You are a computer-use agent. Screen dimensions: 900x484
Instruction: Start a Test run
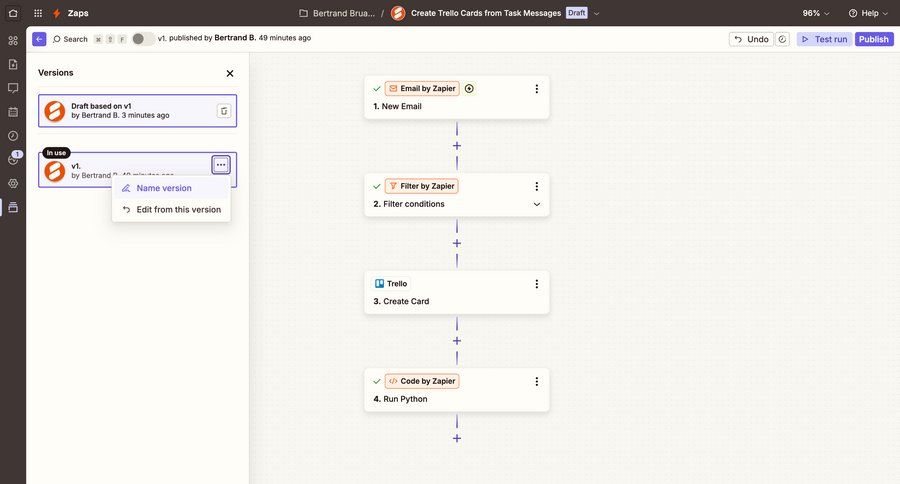click(x=824, y=39)
